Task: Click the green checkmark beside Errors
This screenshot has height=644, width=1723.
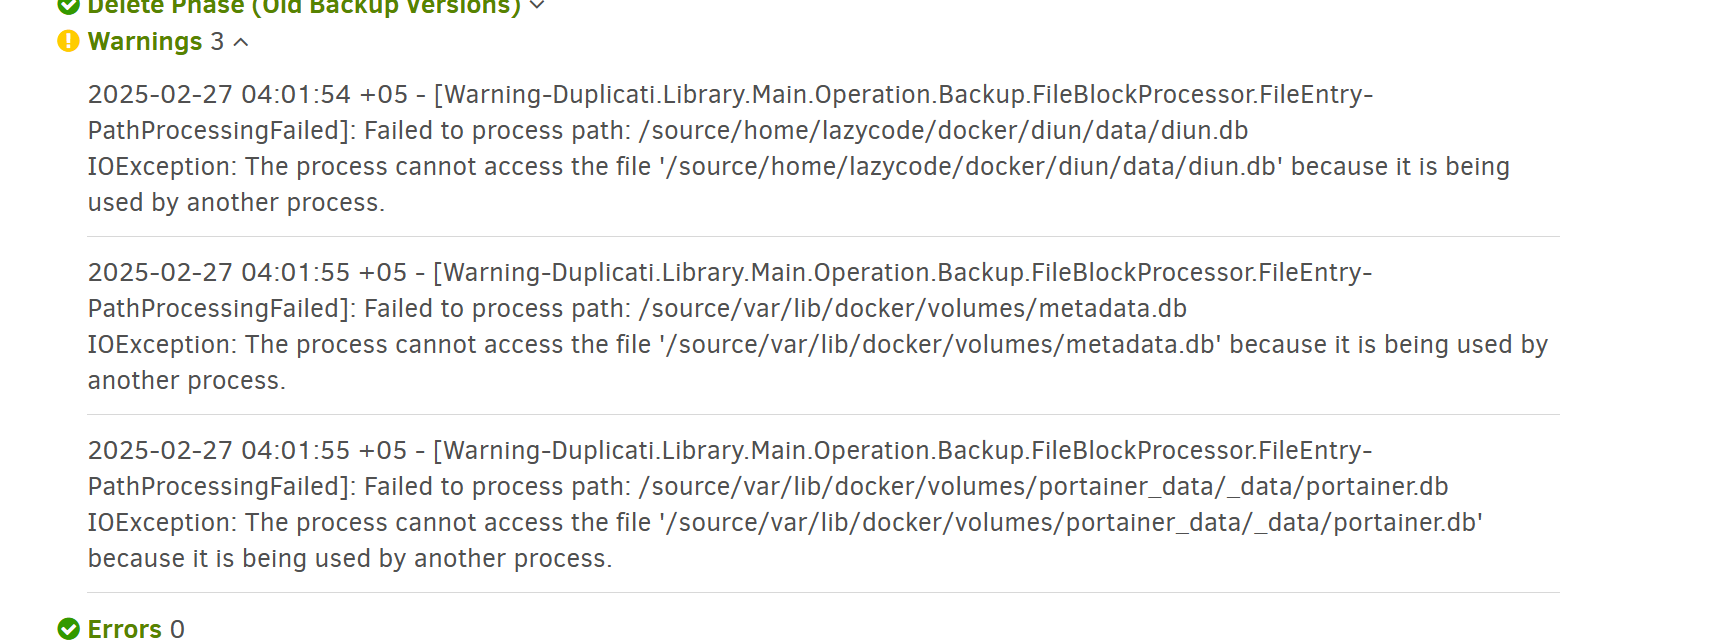Action: tap(68, 629)
